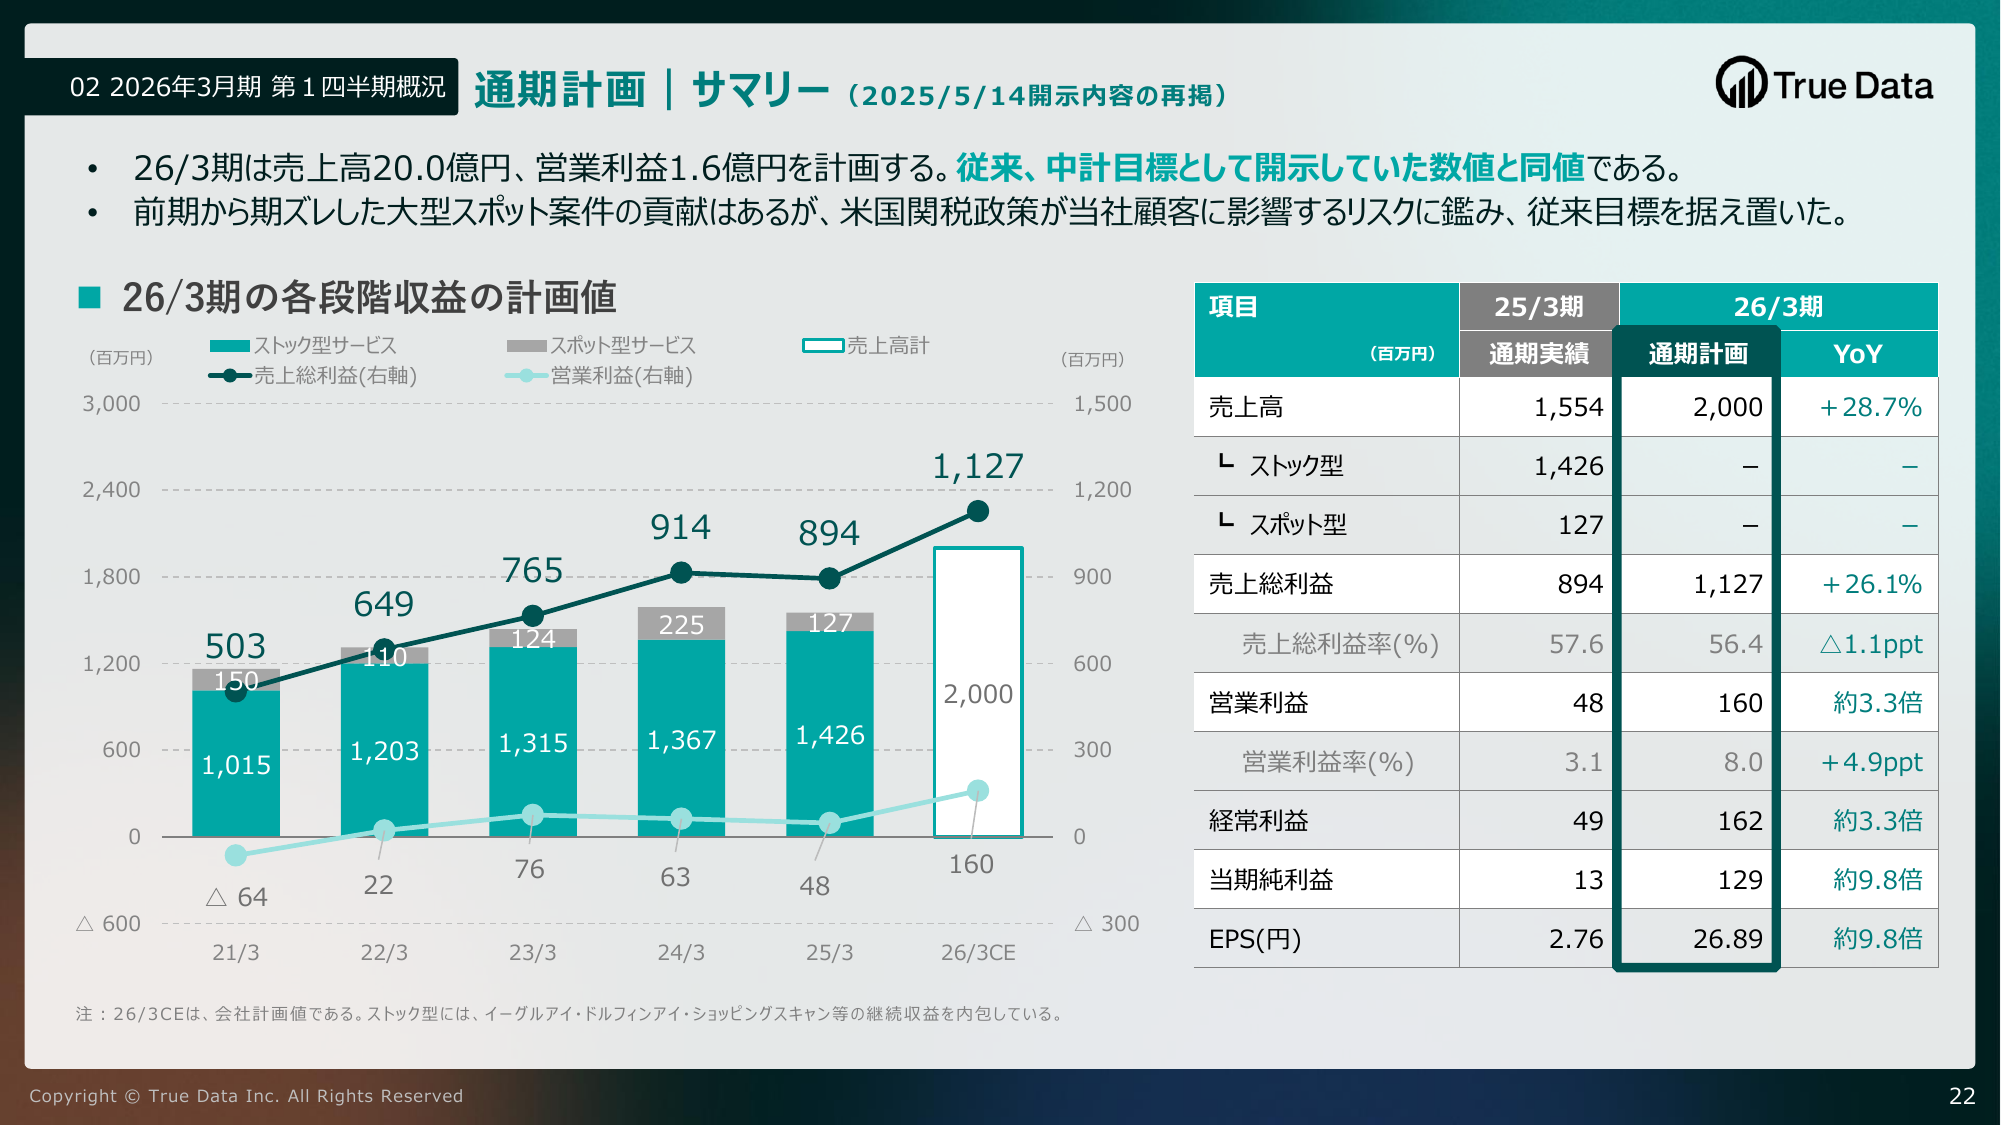Select the YoY column header
Image resolution: width=2001 pixels, height=1125 pixels.
[1858, 354]
